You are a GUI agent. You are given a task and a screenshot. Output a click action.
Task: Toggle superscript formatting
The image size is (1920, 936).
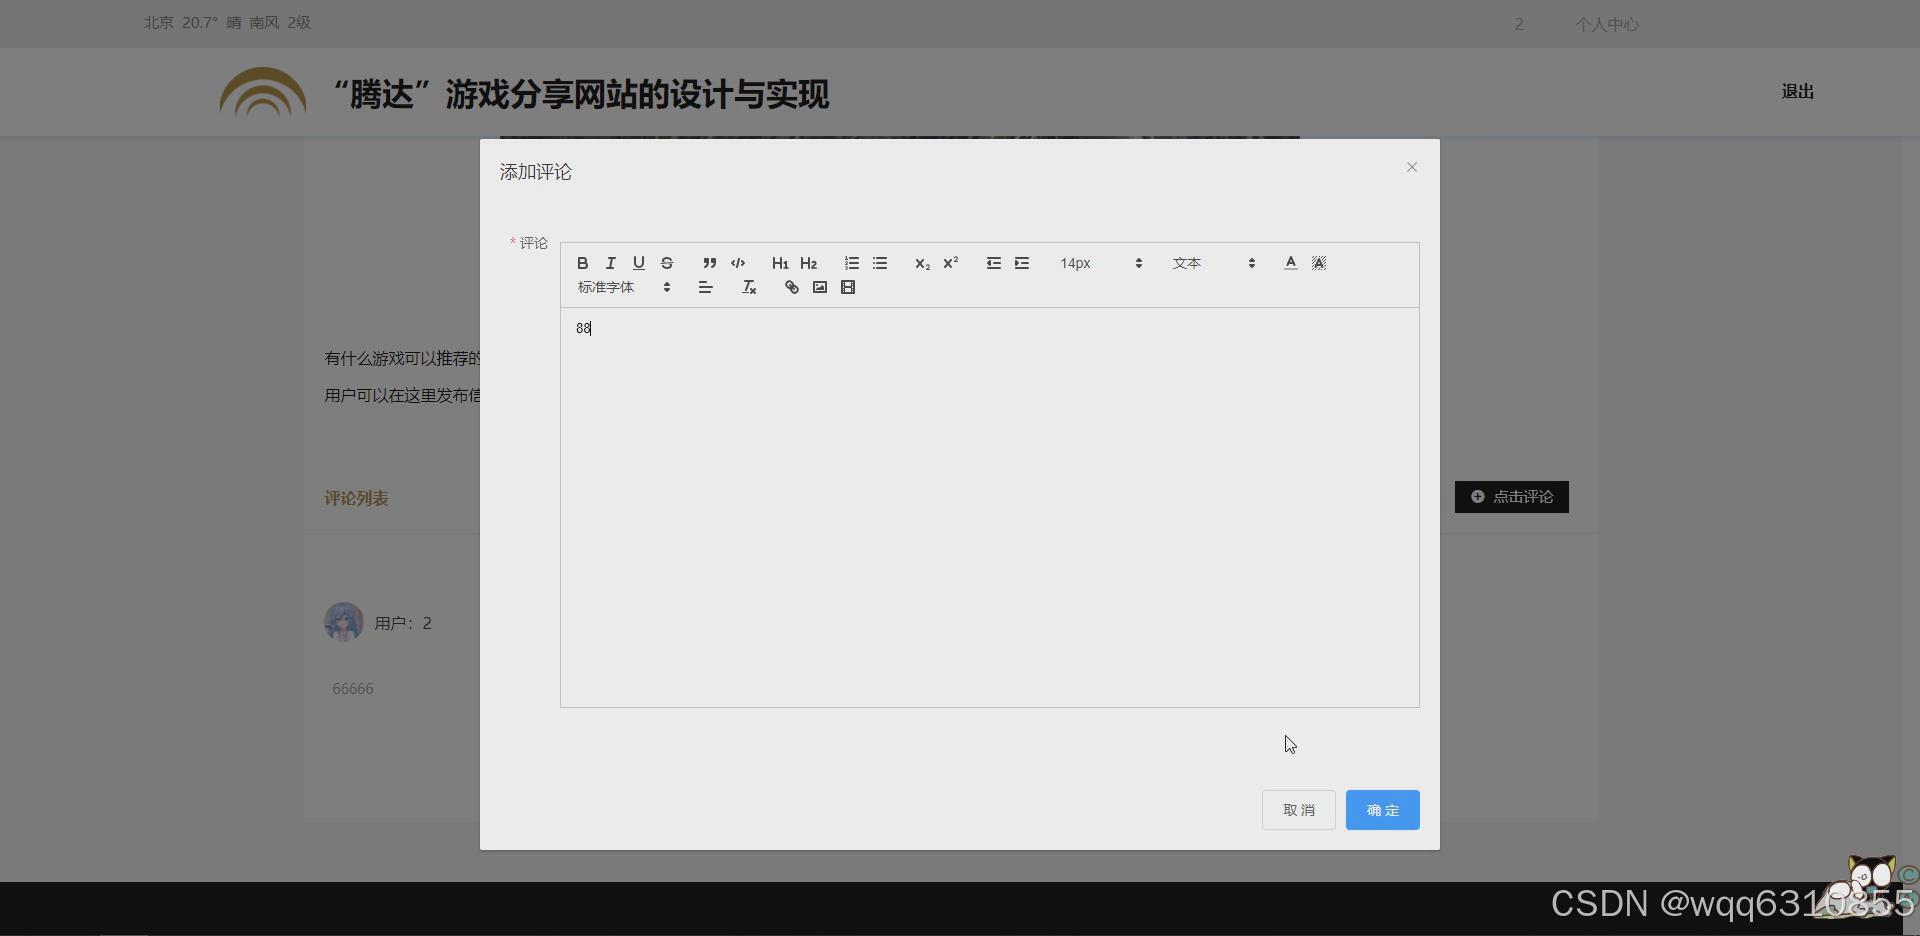point(950,263)
